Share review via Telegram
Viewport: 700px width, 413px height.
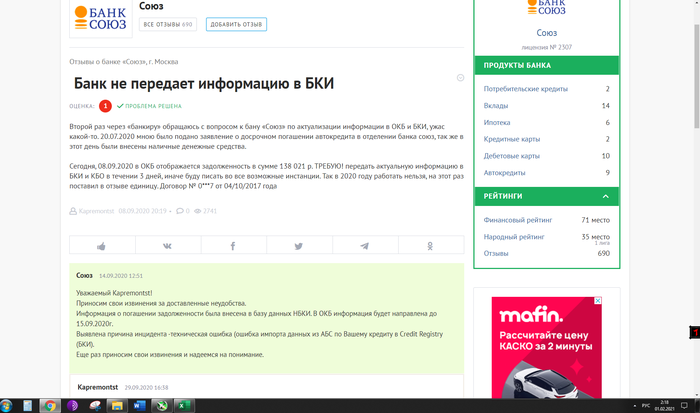click(365, 246)
